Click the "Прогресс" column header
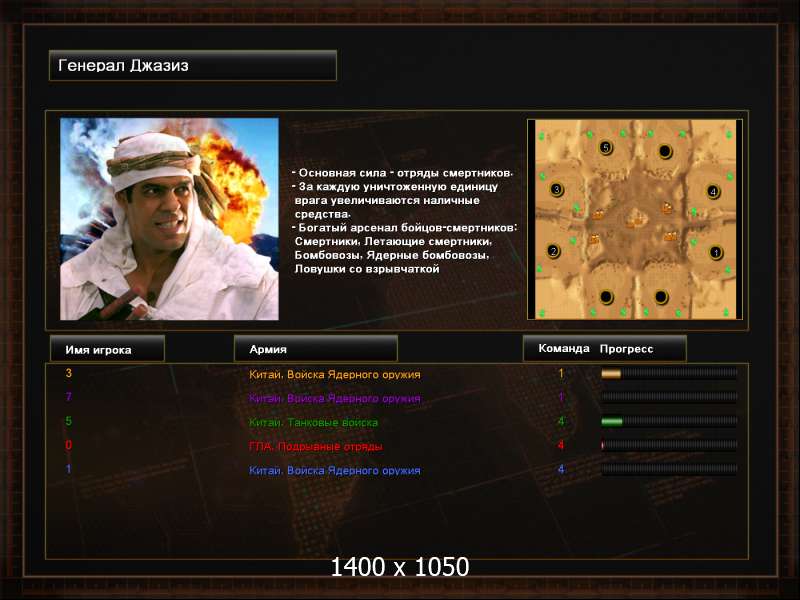800x600 pixels. click(626, 349)
